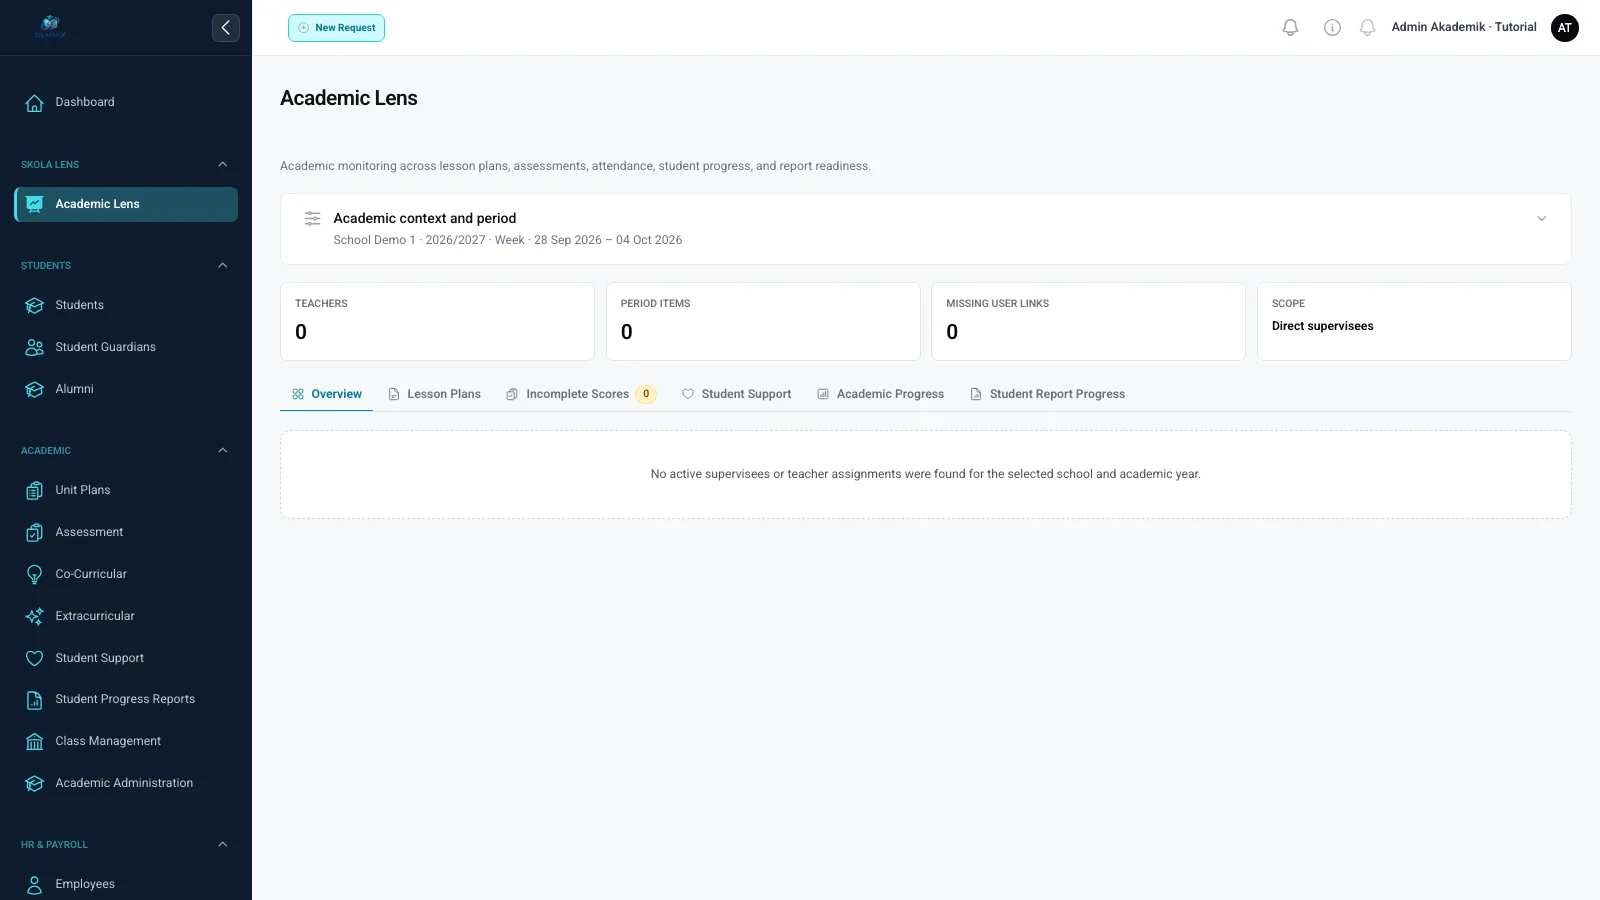Click the Dashboard home icon
The width and height of the screenshot is (1600, 900).
(x=34, y=102)
